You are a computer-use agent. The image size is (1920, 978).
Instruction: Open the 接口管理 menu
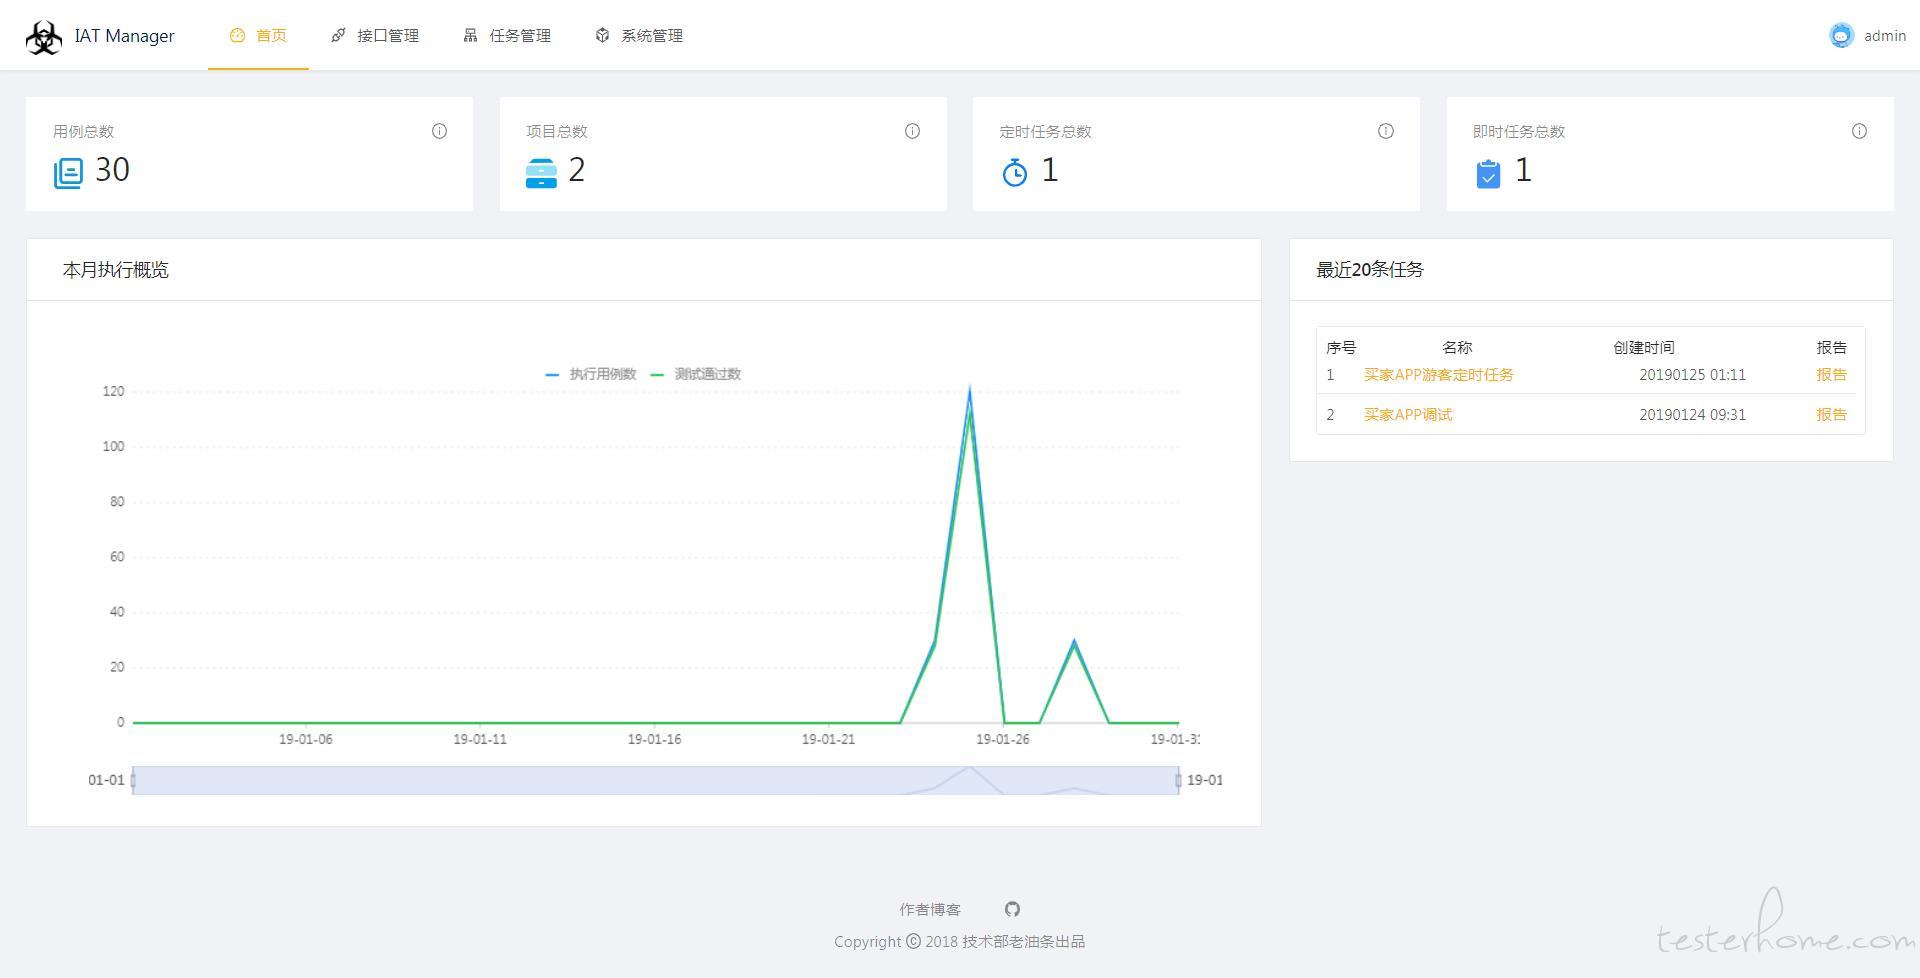[x=375, y=36]
